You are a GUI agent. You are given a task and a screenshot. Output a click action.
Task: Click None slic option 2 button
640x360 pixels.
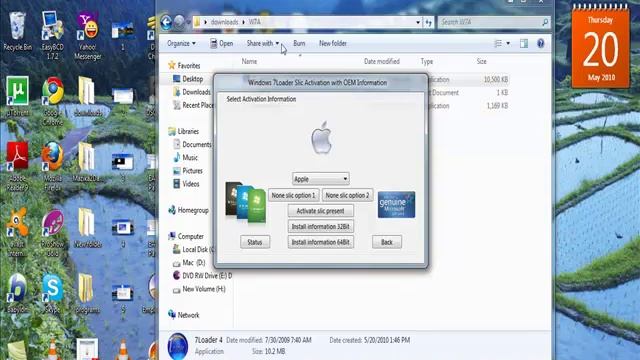(347, 196)
